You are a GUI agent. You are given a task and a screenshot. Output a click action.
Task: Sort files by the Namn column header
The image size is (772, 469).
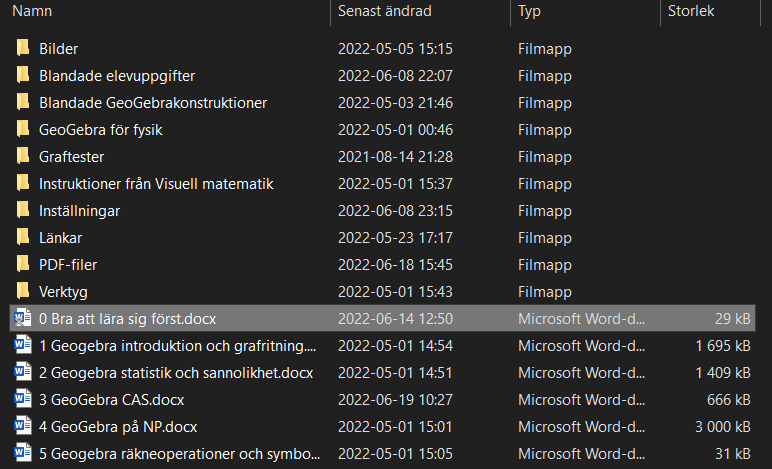pos(32,11)
